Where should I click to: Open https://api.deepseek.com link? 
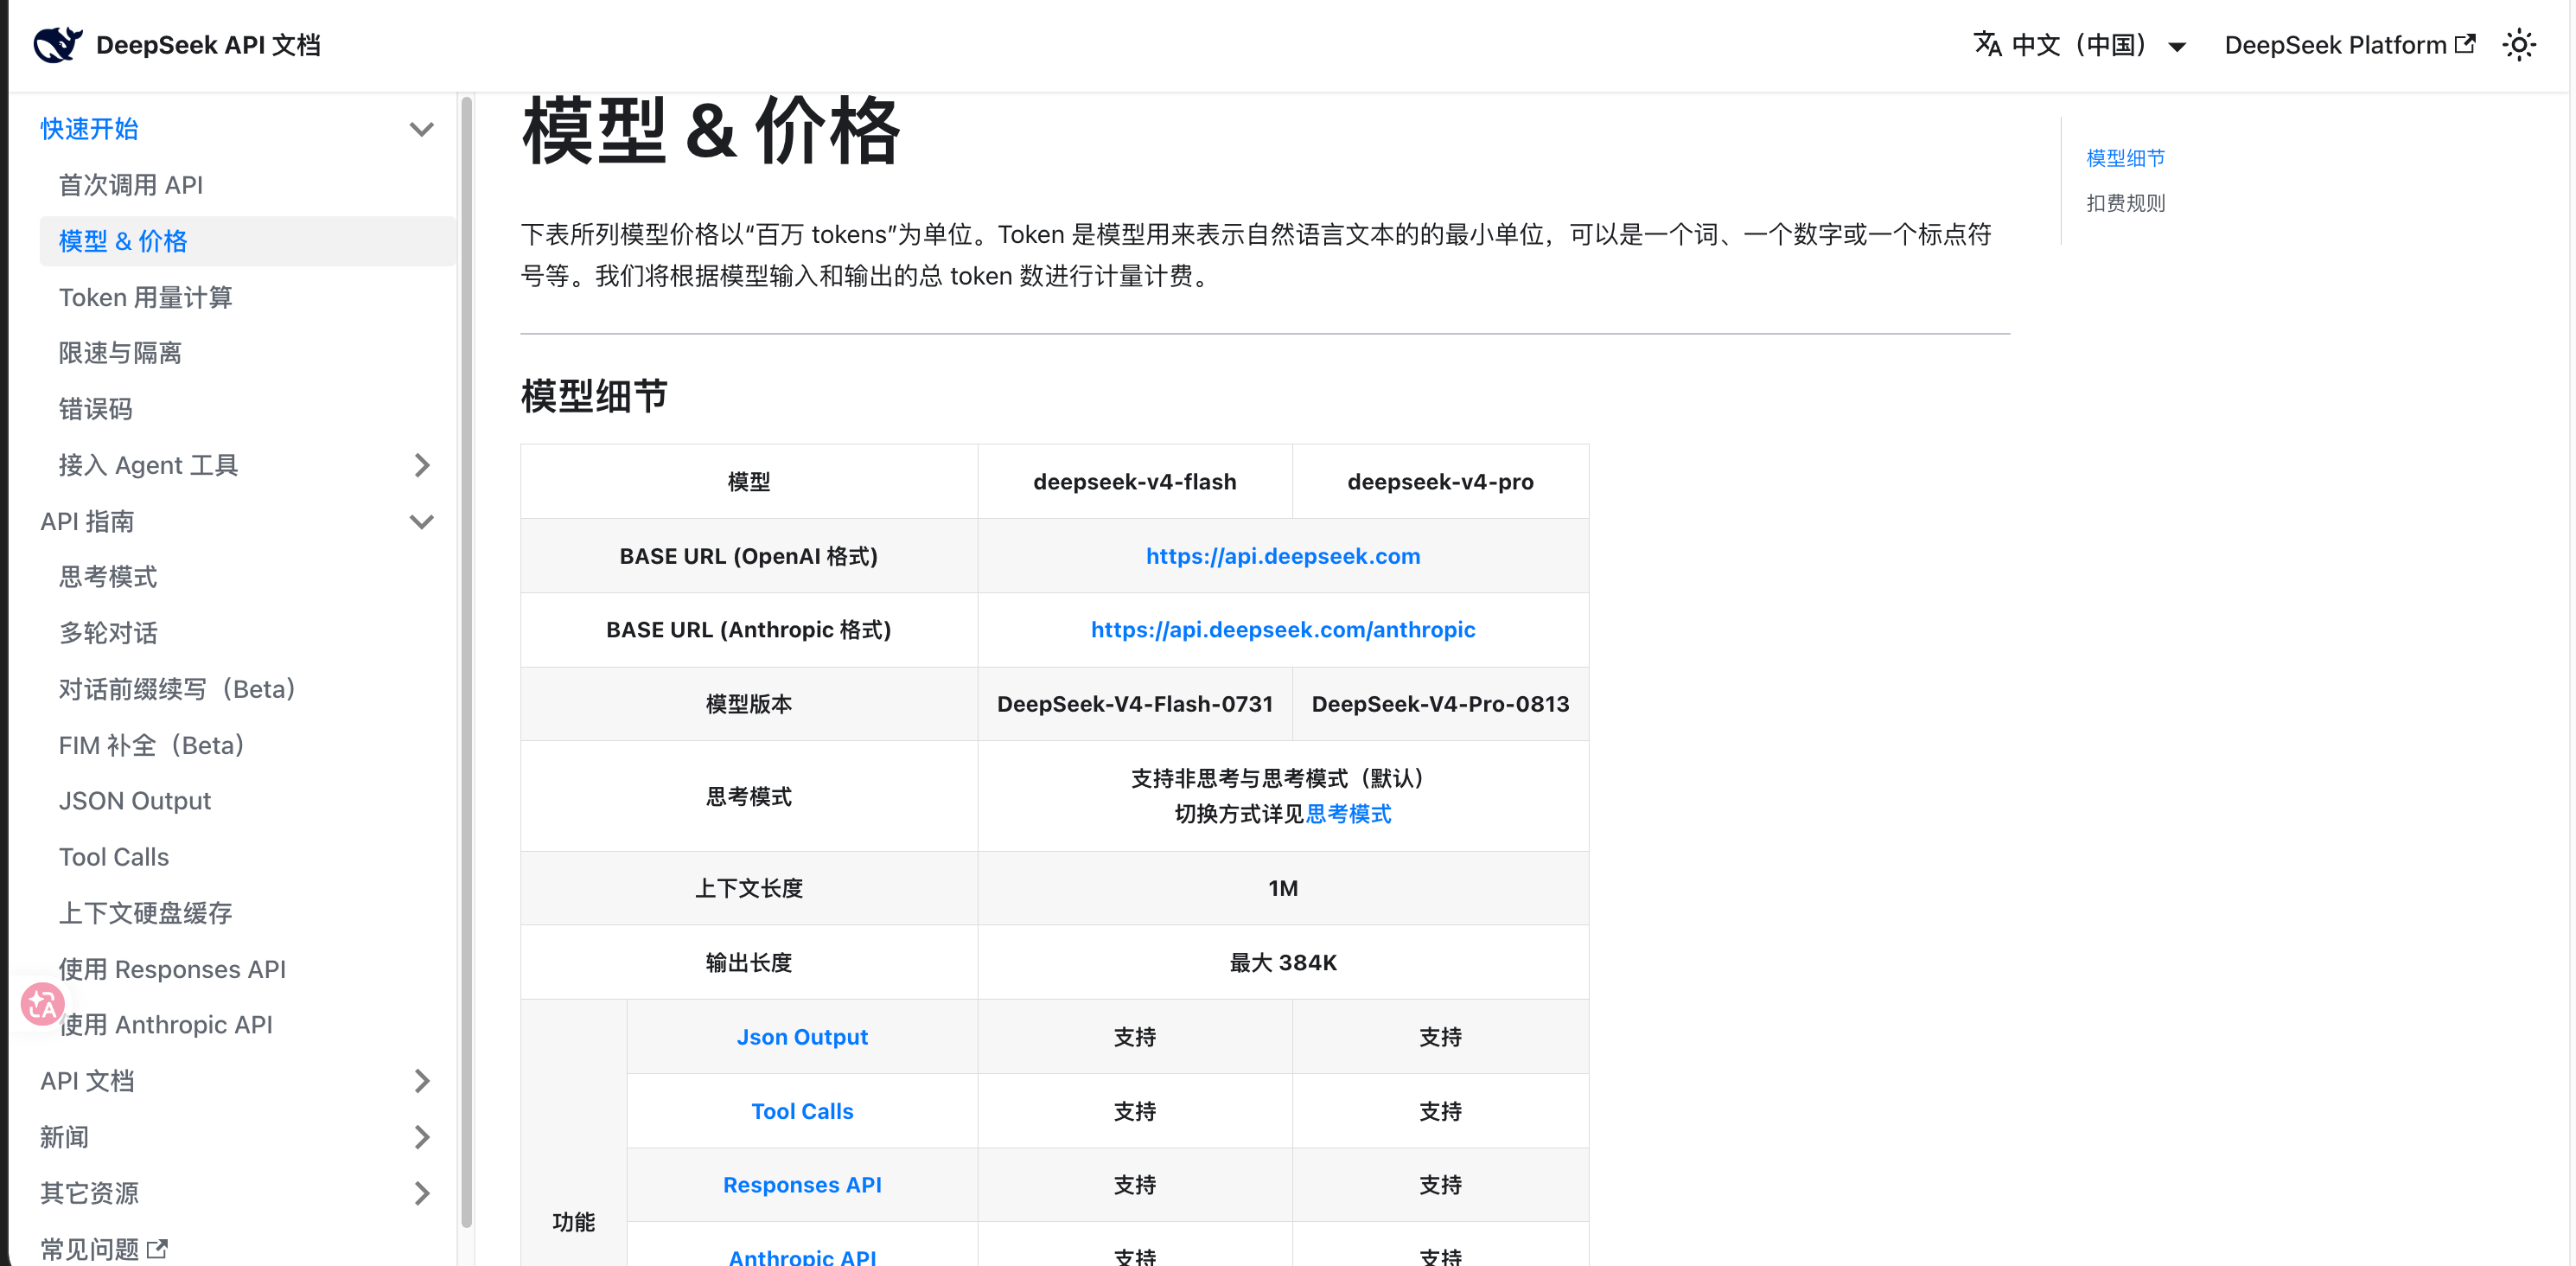[1283, 556]
